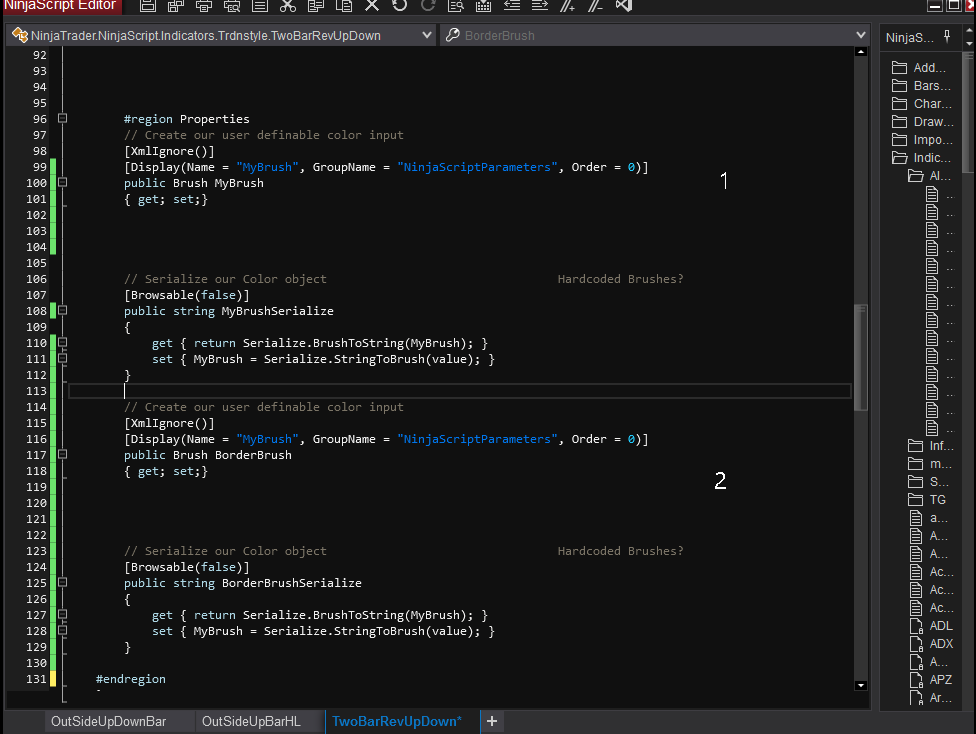Click the Undo arrow icon
Image resolution: width=976 pixels, height=734 pixels.
coord(400,6)
